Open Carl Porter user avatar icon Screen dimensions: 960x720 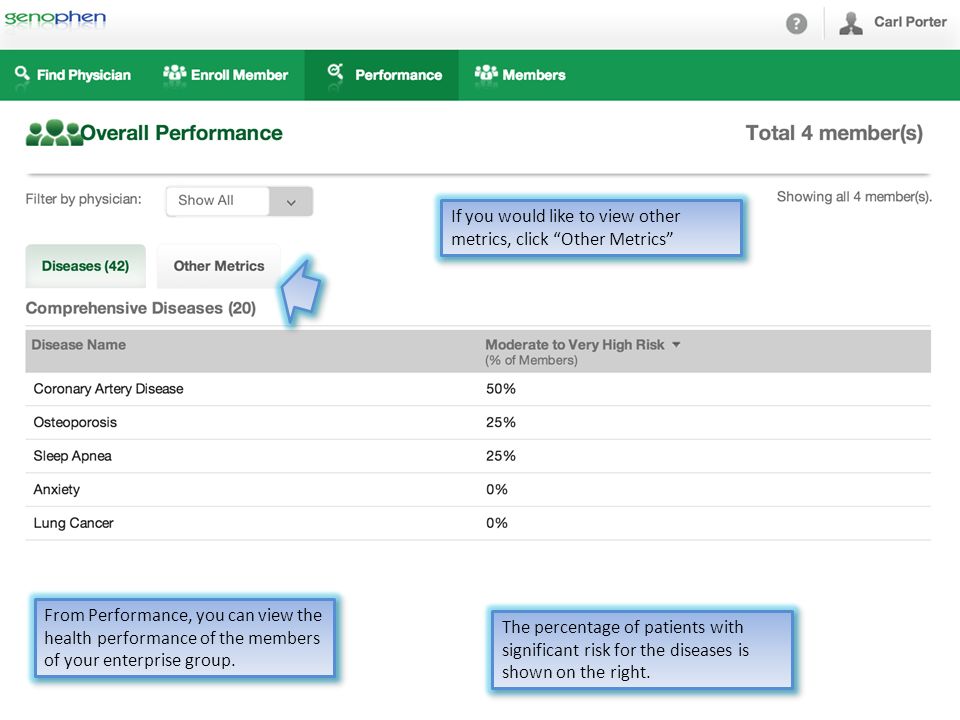coord(850,23)
